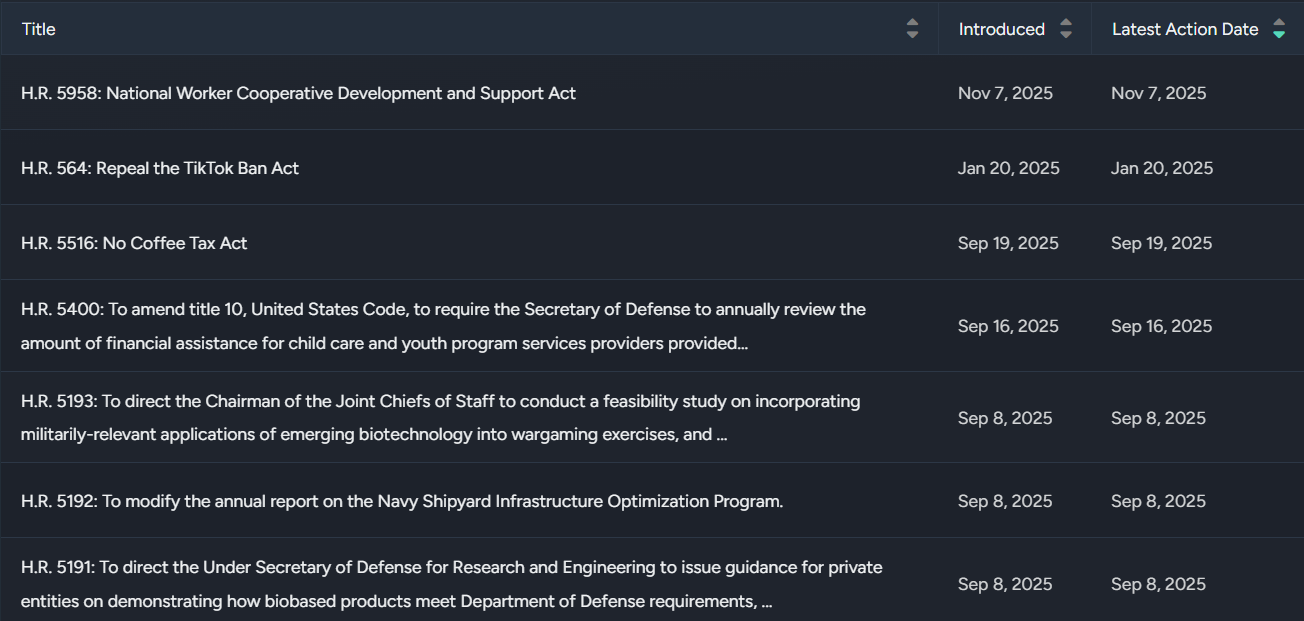
Task: Sort table by Title header
Action: 39,29
